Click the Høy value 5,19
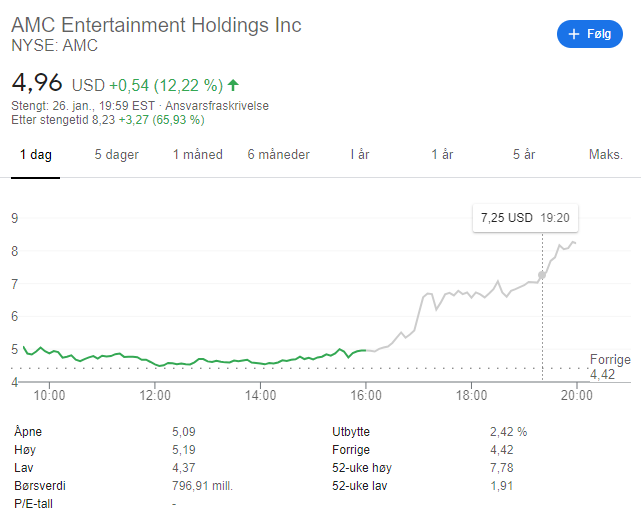The image size is (641, 521). tap(184, 450)
